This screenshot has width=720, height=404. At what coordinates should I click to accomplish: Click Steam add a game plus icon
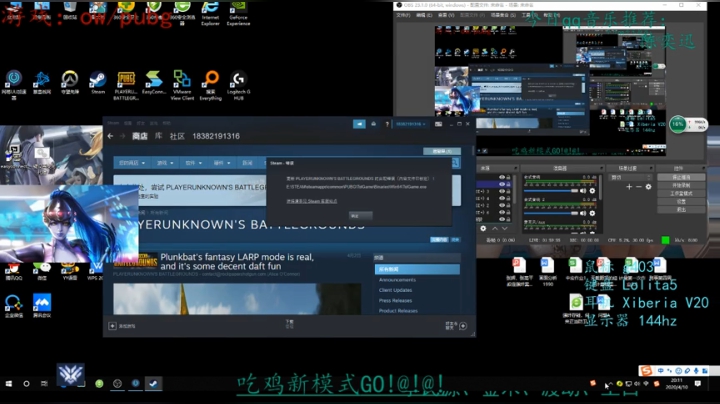112,326
